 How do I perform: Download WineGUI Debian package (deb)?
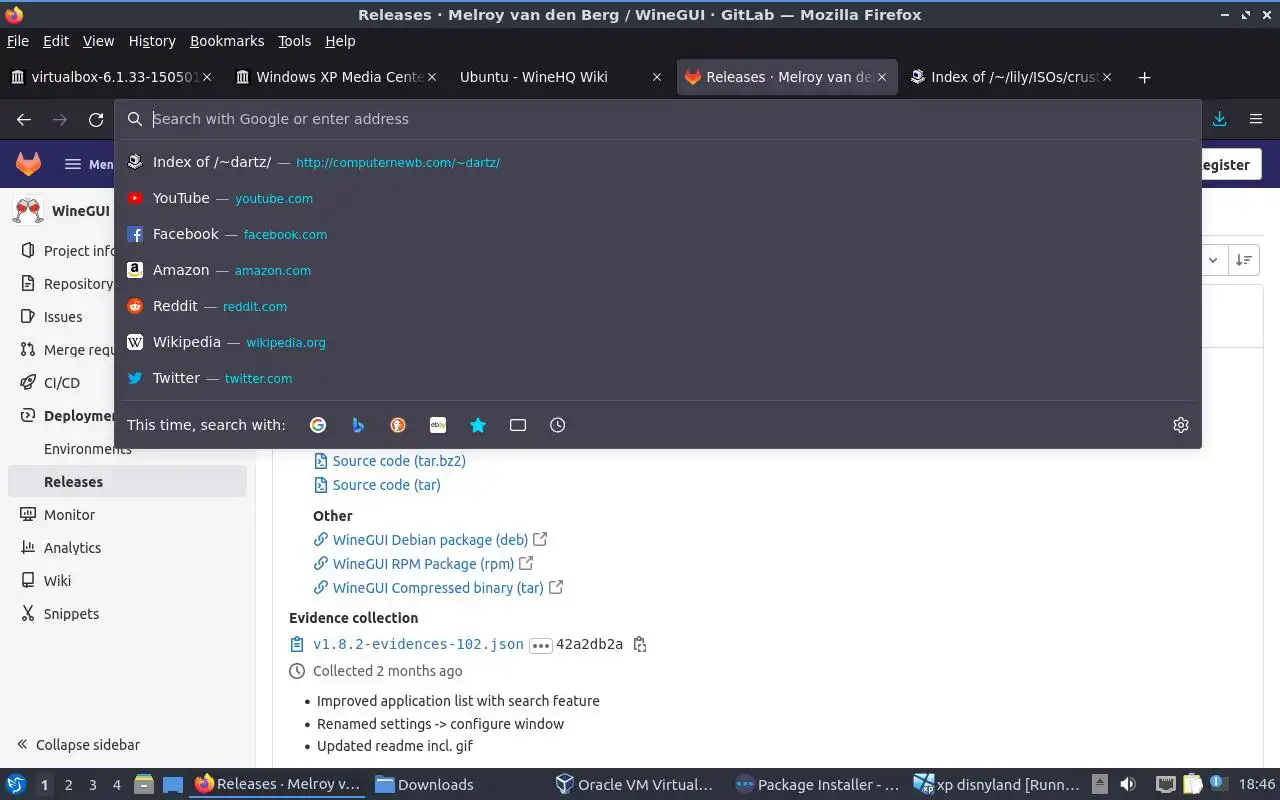(430, 540)
